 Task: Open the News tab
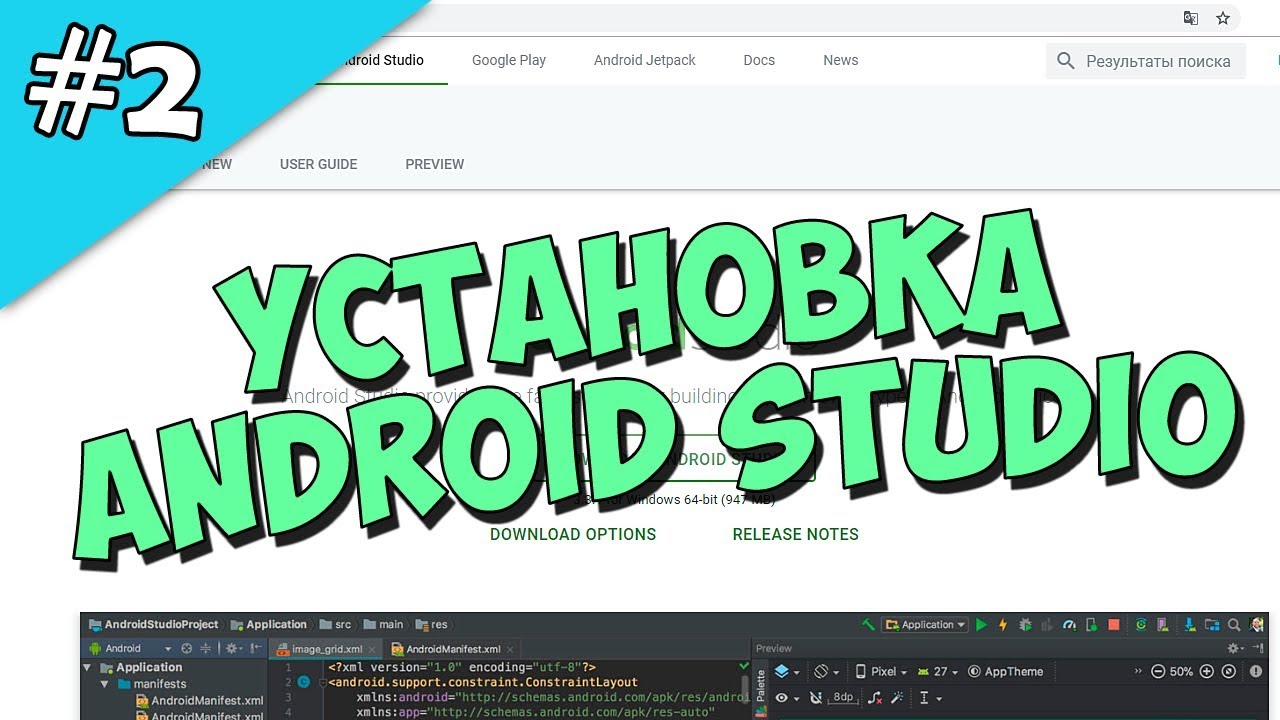(x=841, y=60)
